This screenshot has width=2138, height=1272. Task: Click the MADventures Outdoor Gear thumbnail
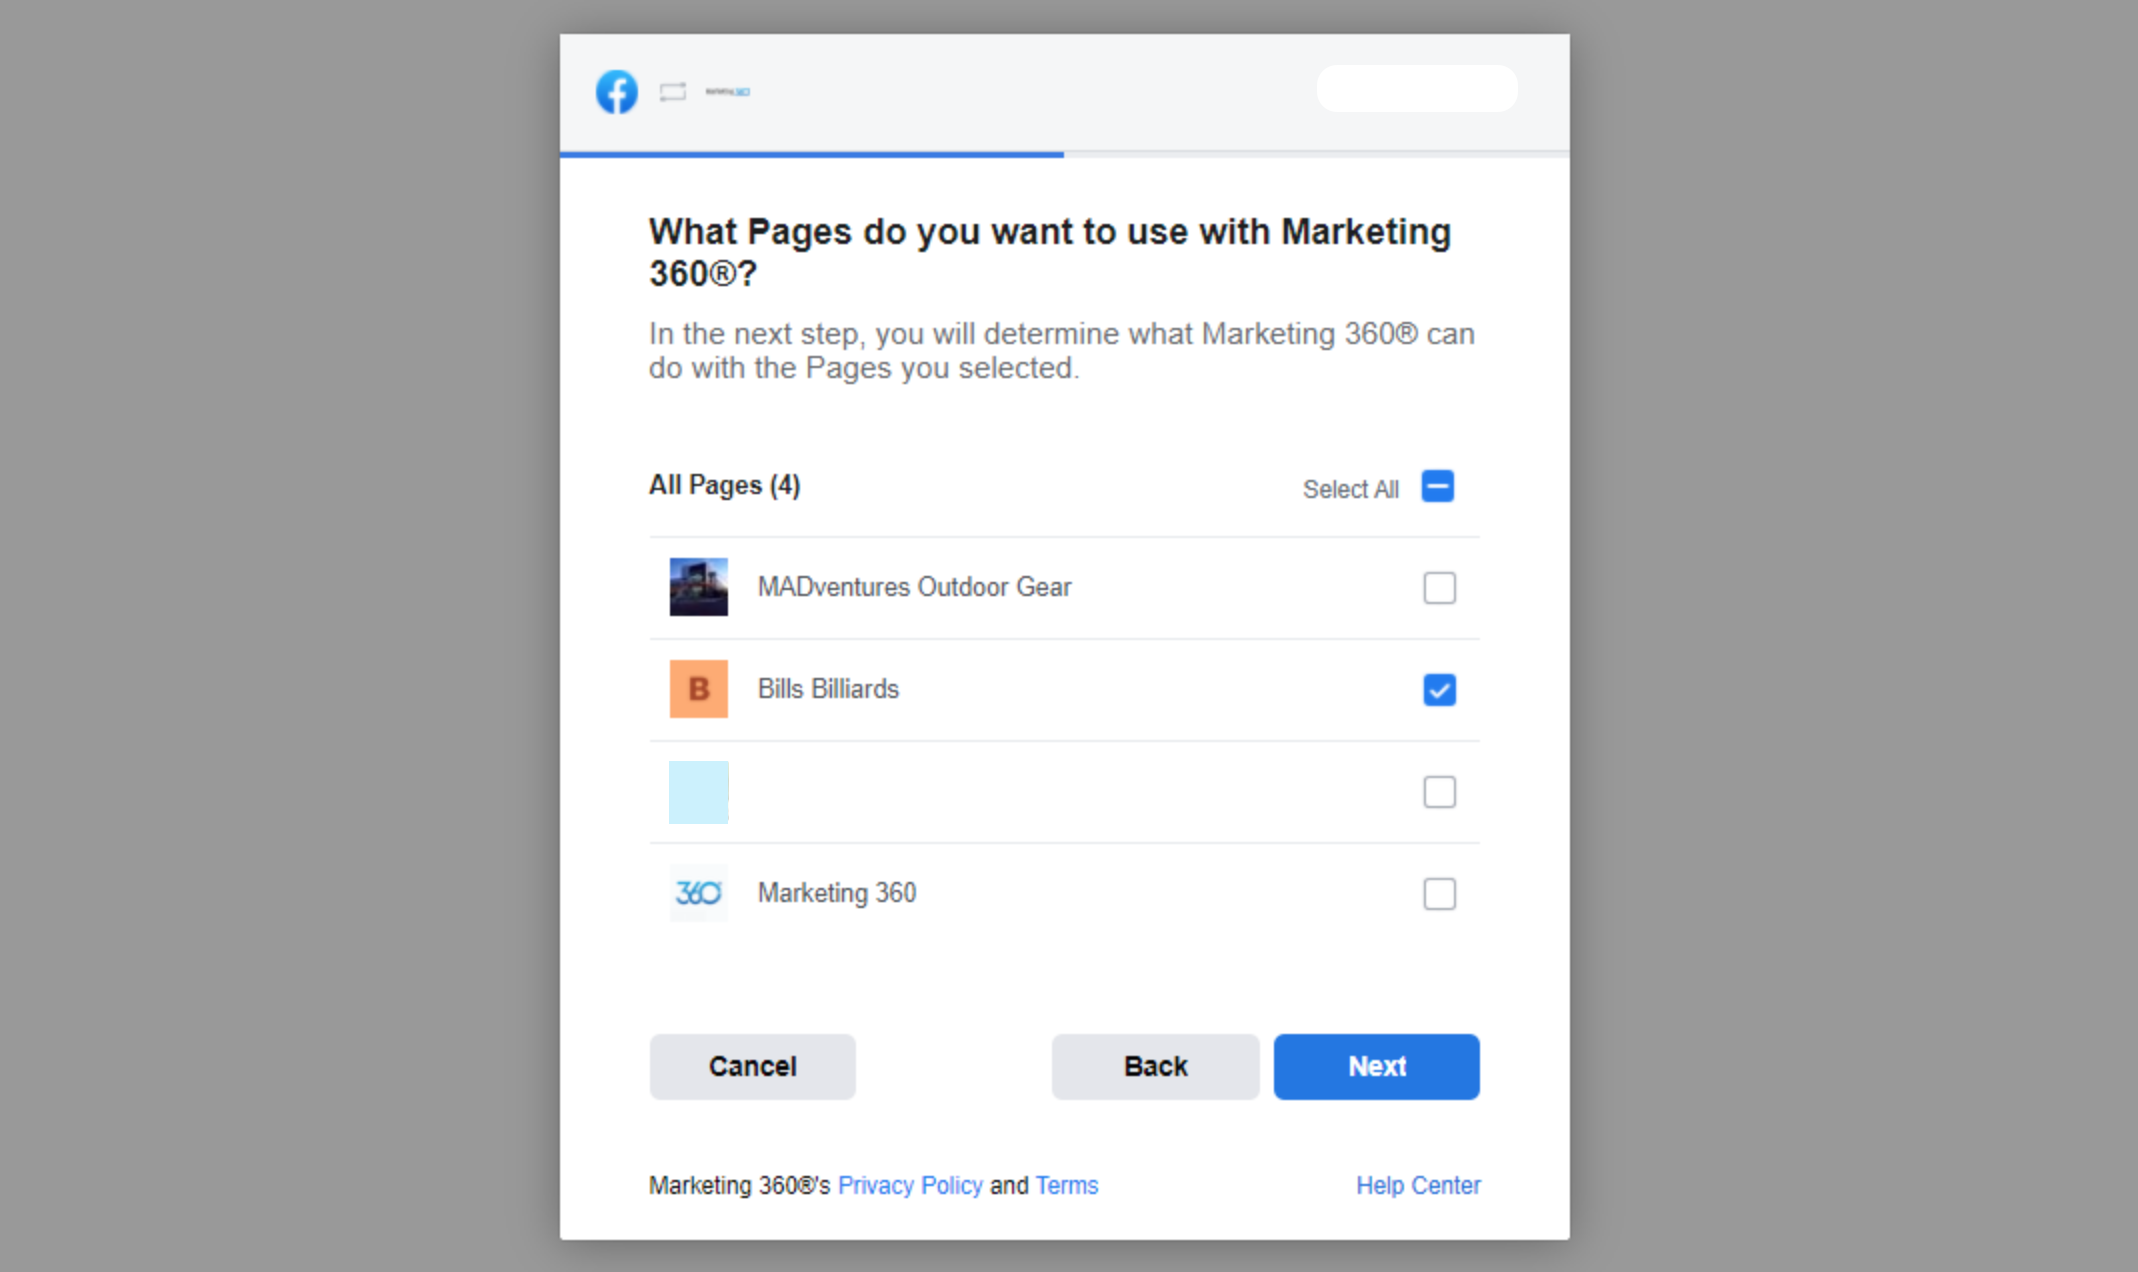[x=698, y=587]
